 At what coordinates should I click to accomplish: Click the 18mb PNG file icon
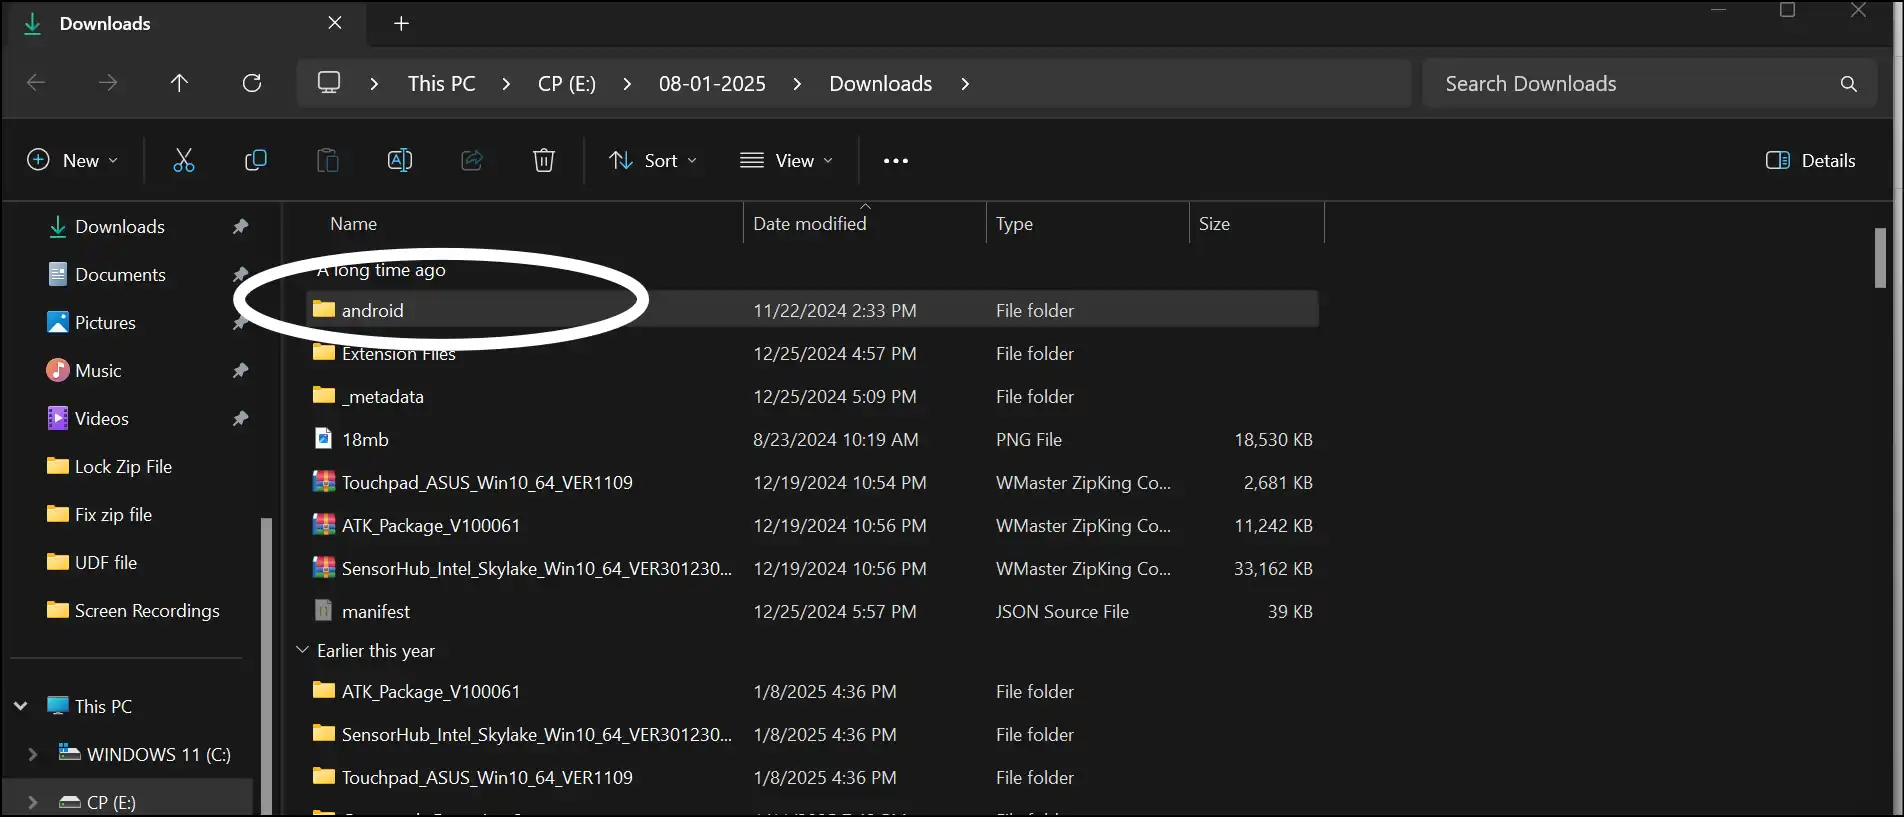point(323,438)
